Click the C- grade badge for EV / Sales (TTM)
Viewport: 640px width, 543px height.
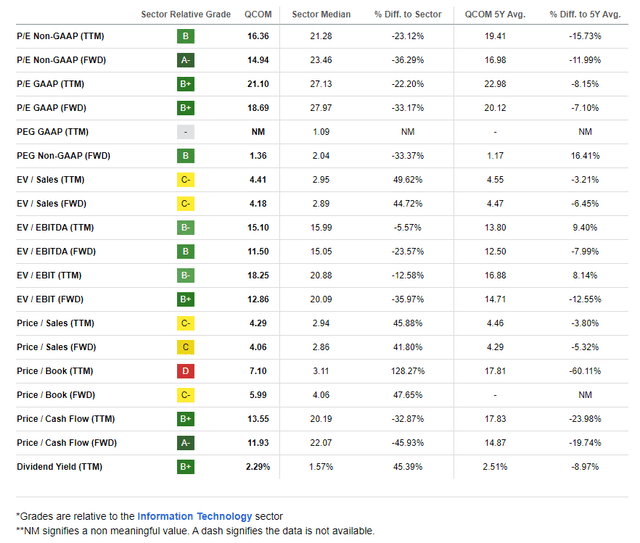186,180
